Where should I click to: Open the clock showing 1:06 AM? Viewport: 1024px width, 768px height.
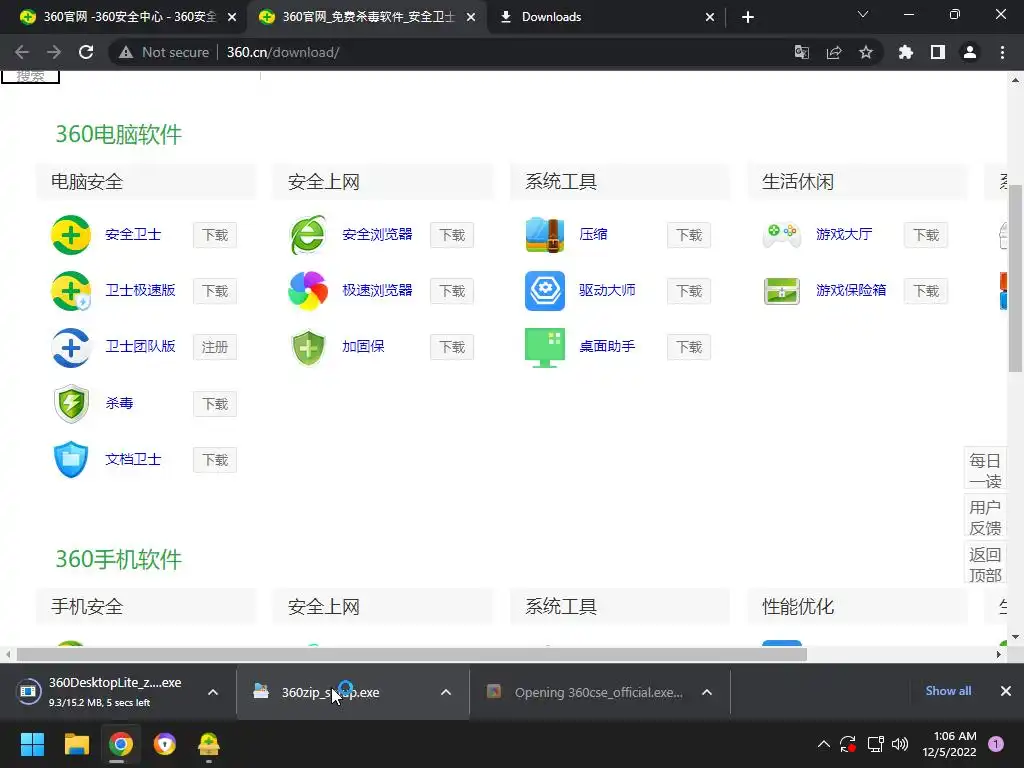950,744
